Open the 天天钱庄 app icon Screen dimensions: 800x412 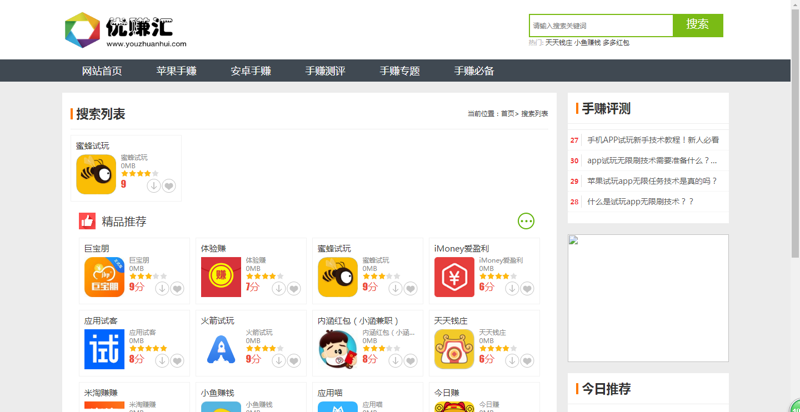click(455, 349)
